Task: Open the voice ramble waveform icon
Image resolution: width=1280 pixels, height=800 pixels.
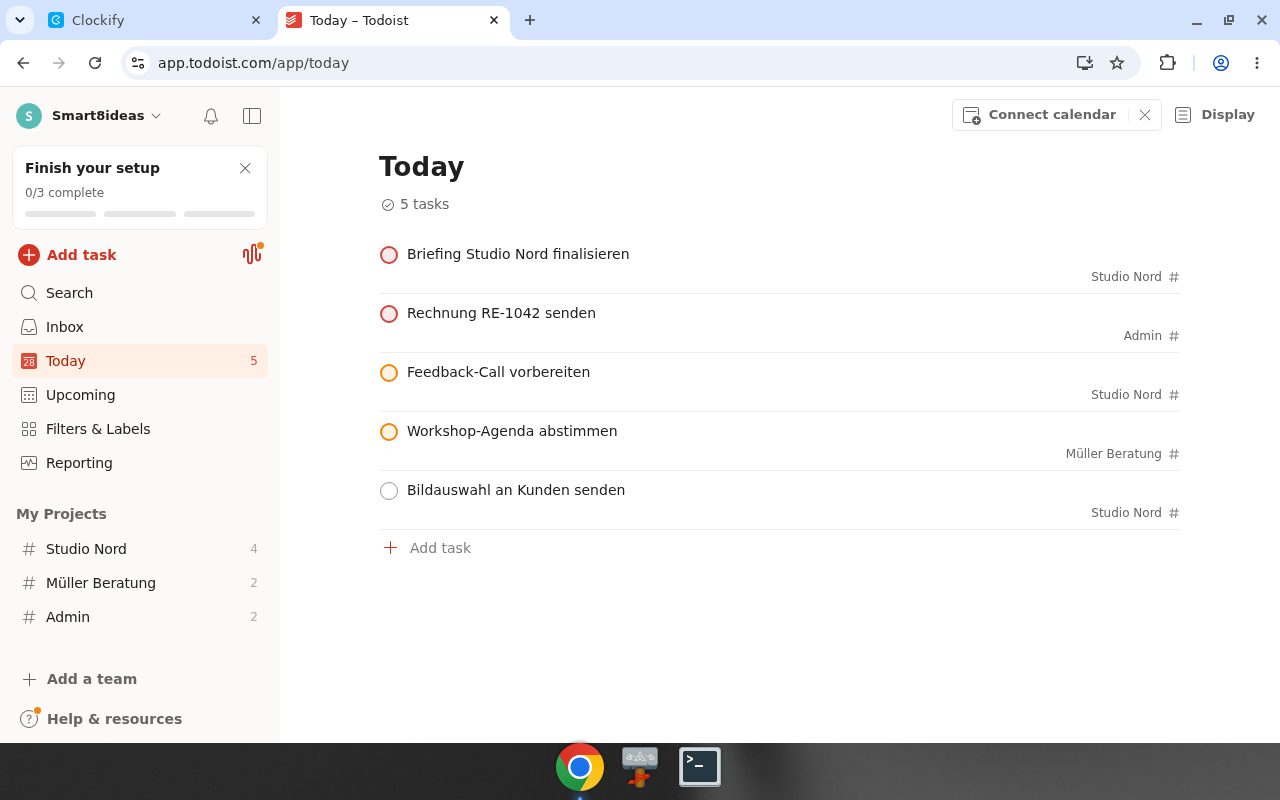Action: (x=252, y=254)
